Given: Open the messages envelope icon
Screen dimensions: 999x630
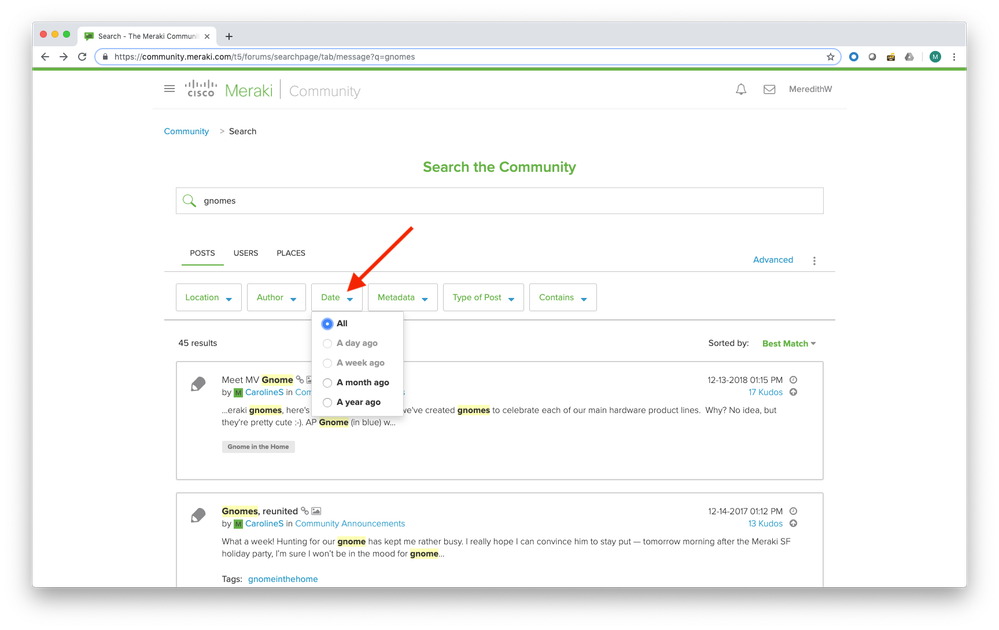Looking at the screenshot, I should [x=769, y=90].
